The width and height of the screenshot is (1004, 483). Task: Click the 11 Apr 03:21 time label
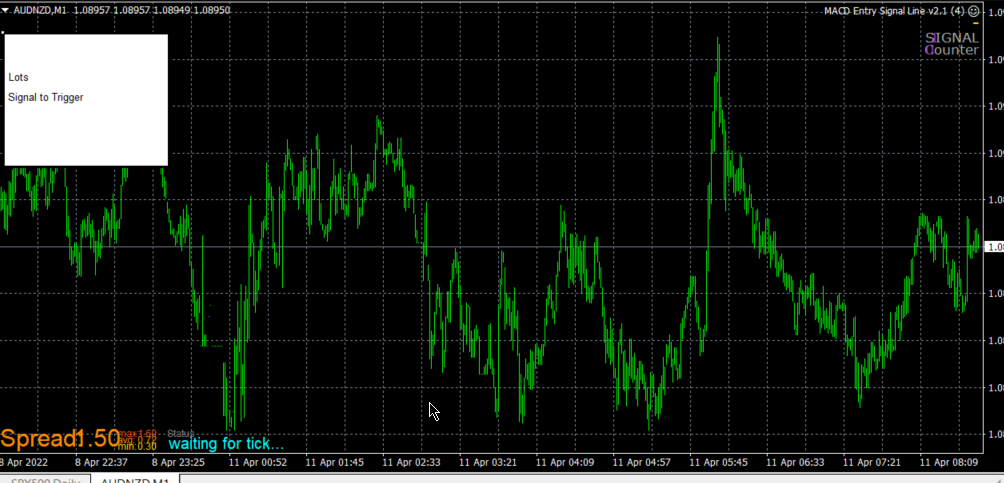point(488,462)
